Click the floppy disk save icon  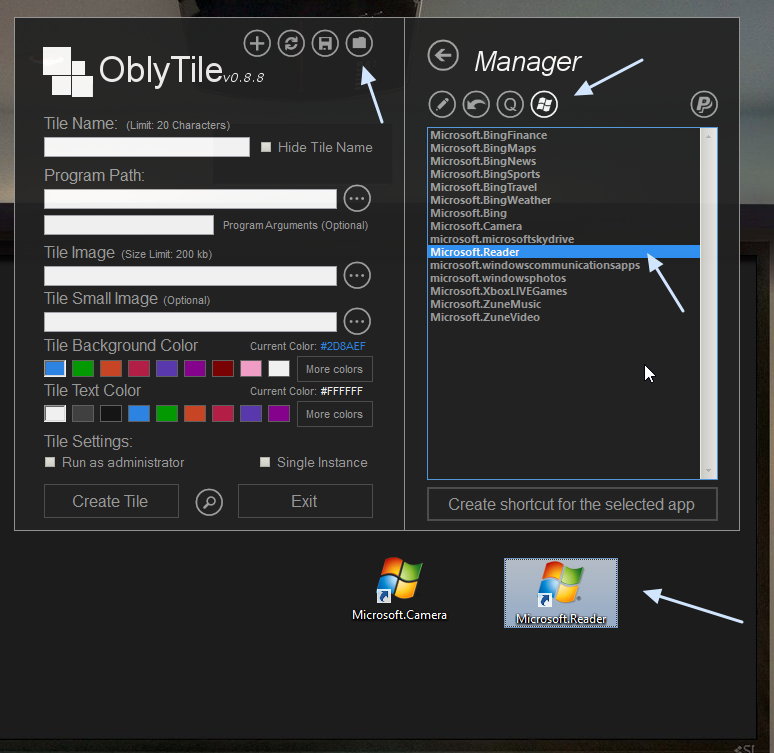point(325,43)
